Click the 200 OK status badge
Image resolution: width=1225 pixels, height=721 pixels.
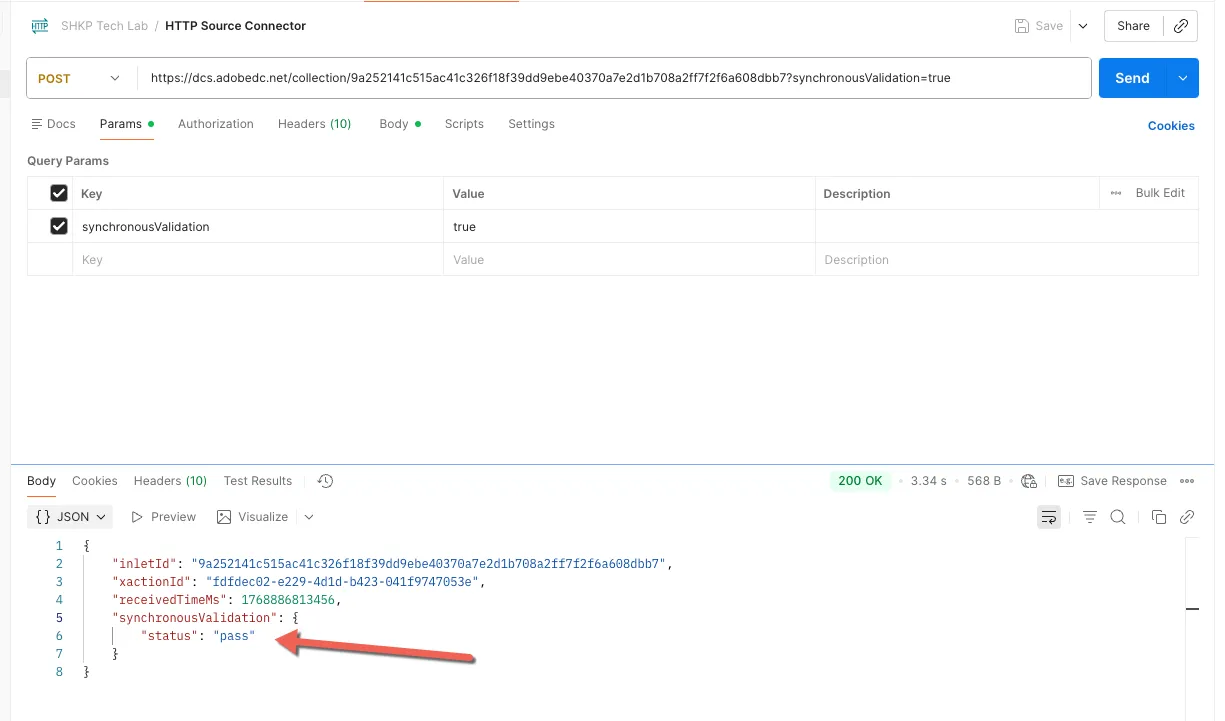[x=860, y=481]
